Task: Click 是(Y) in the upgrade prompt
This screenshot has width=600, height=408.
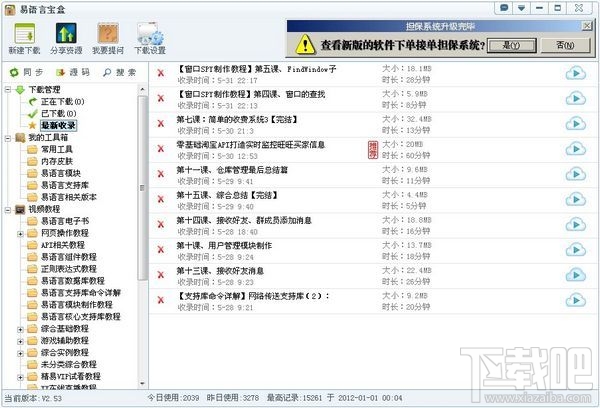Action: pyautogui.click(x=511, y=46)
